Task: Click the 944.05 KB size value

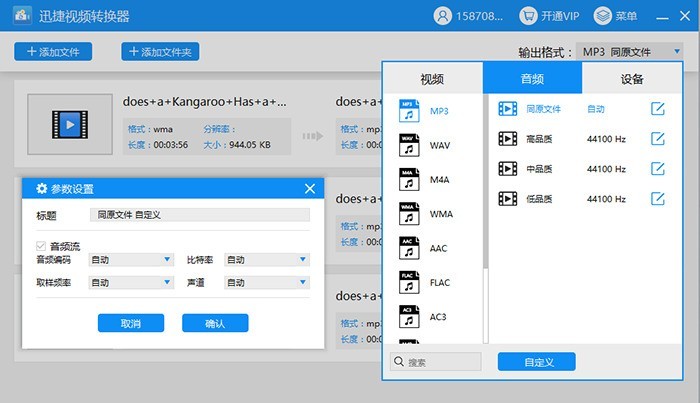Action: click(x=250, y=145)
